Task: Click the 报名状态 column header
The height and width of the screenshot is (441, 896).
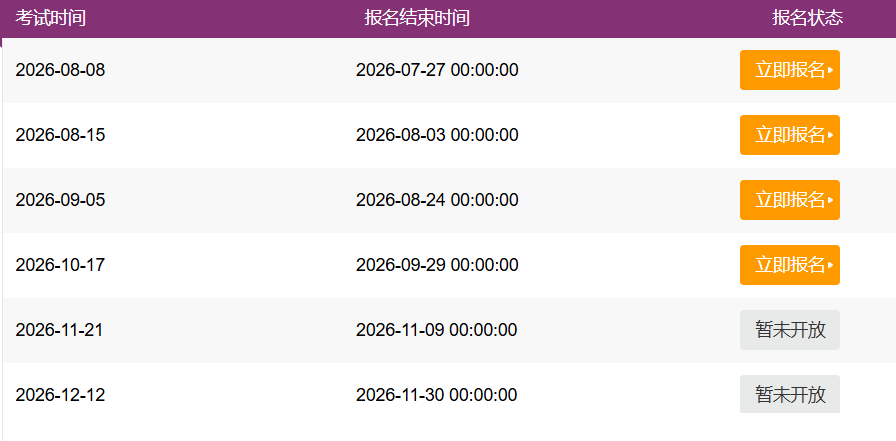Action: pyautogui.click(x=807, y=18)
